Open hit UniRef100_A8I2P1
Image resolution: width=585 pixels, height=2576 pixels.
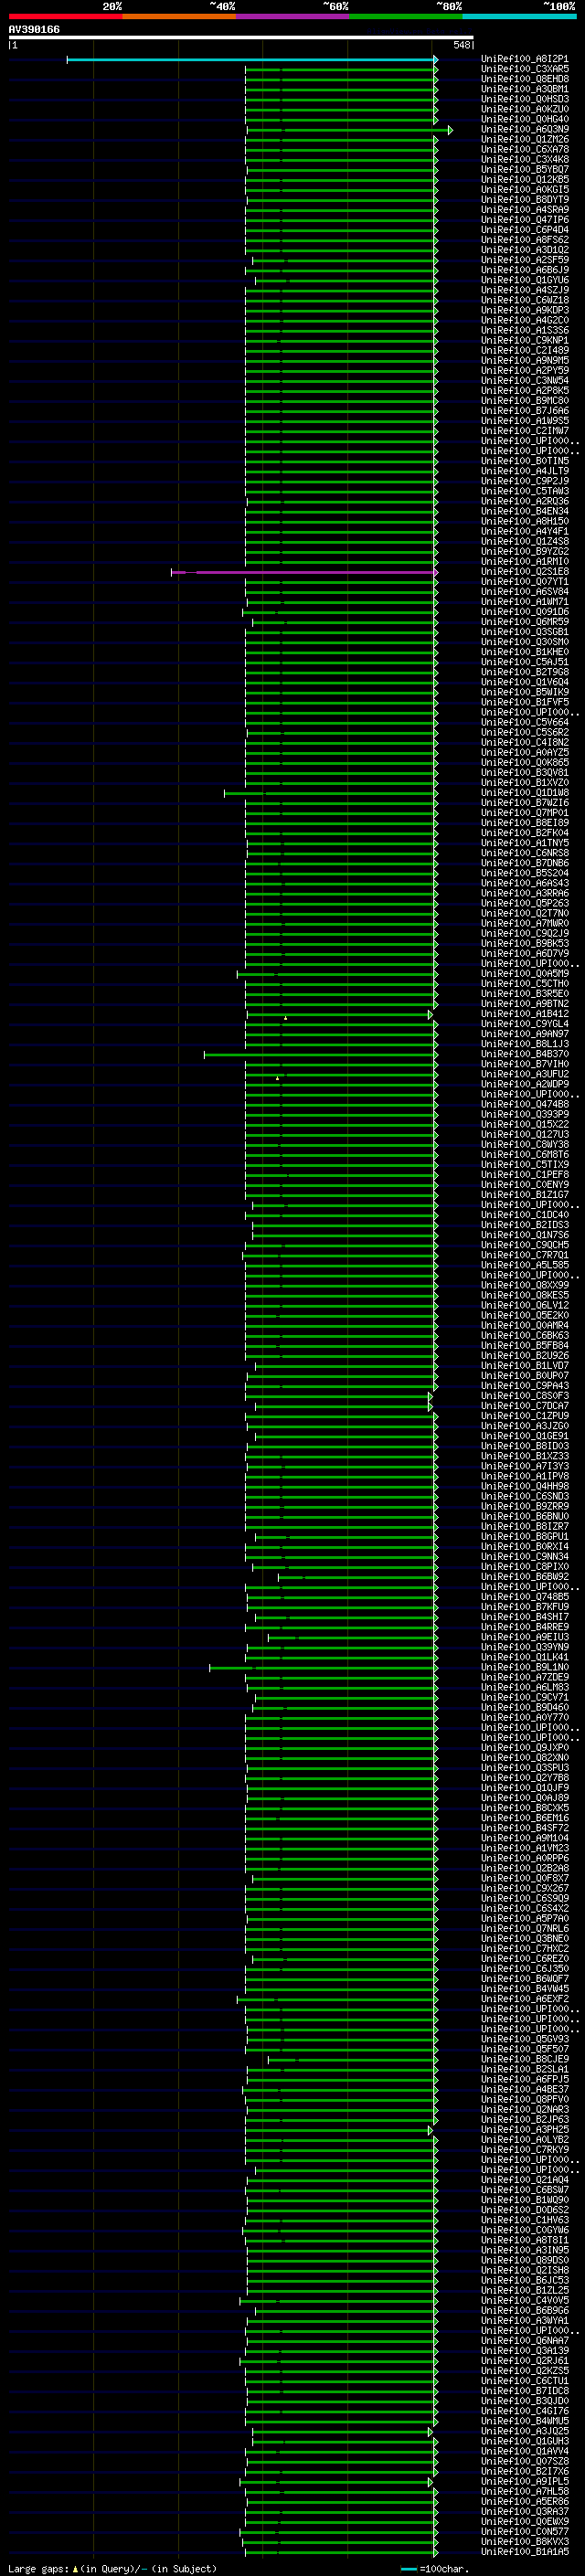click(524, 59)
